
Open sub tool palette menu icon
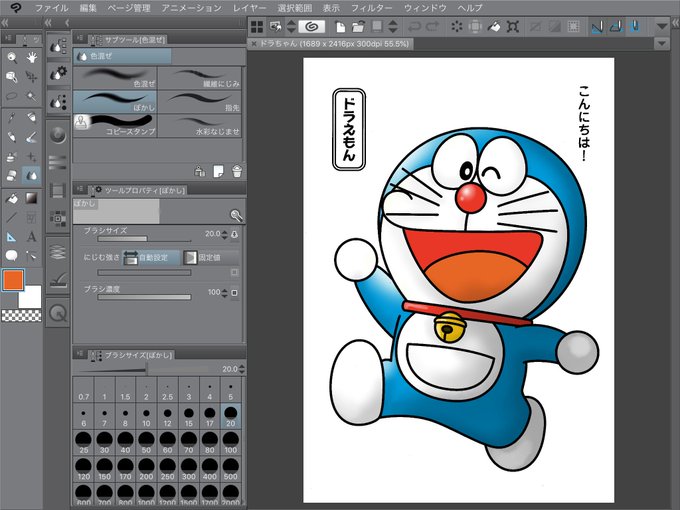[79, 39]
